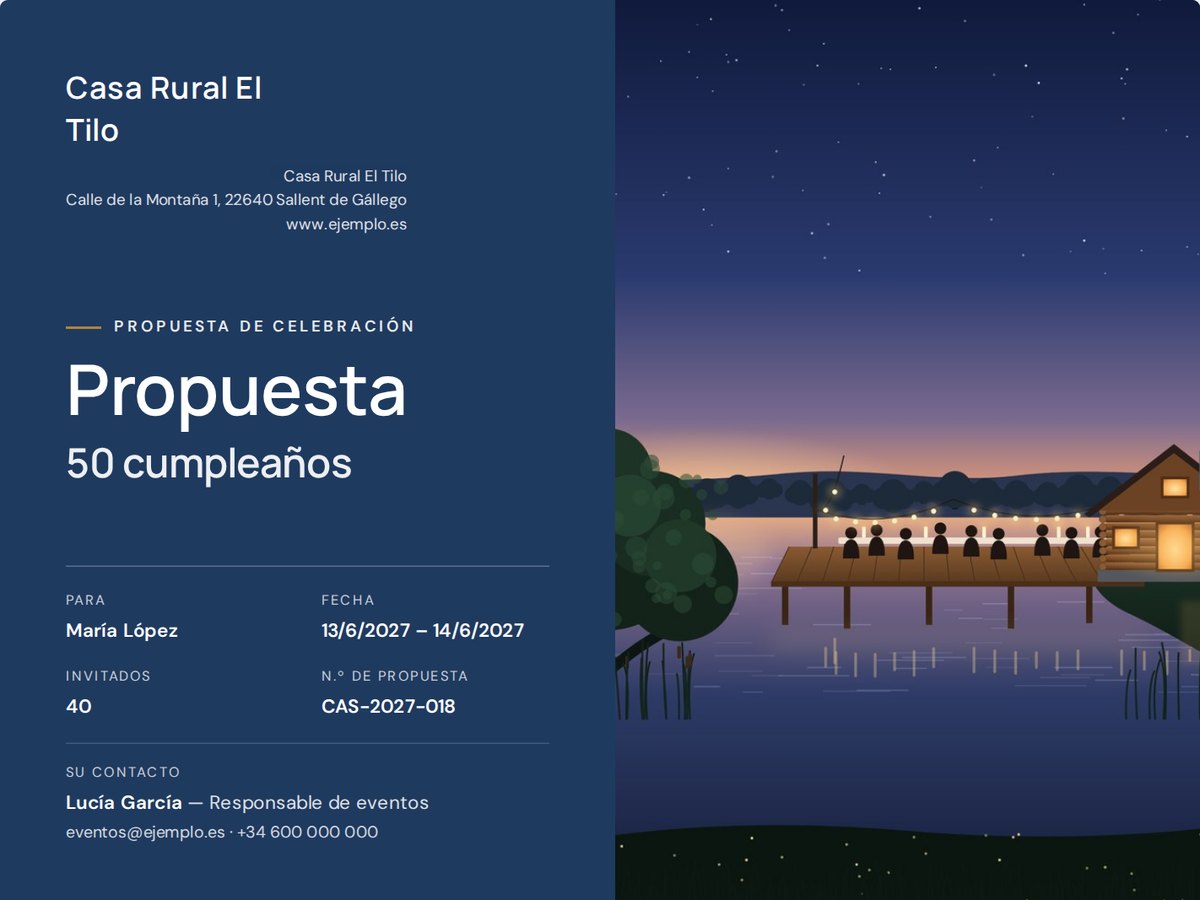
Task: Click the date range 13/6/2027 – 14/6/2027
Action: click(423, 631)
